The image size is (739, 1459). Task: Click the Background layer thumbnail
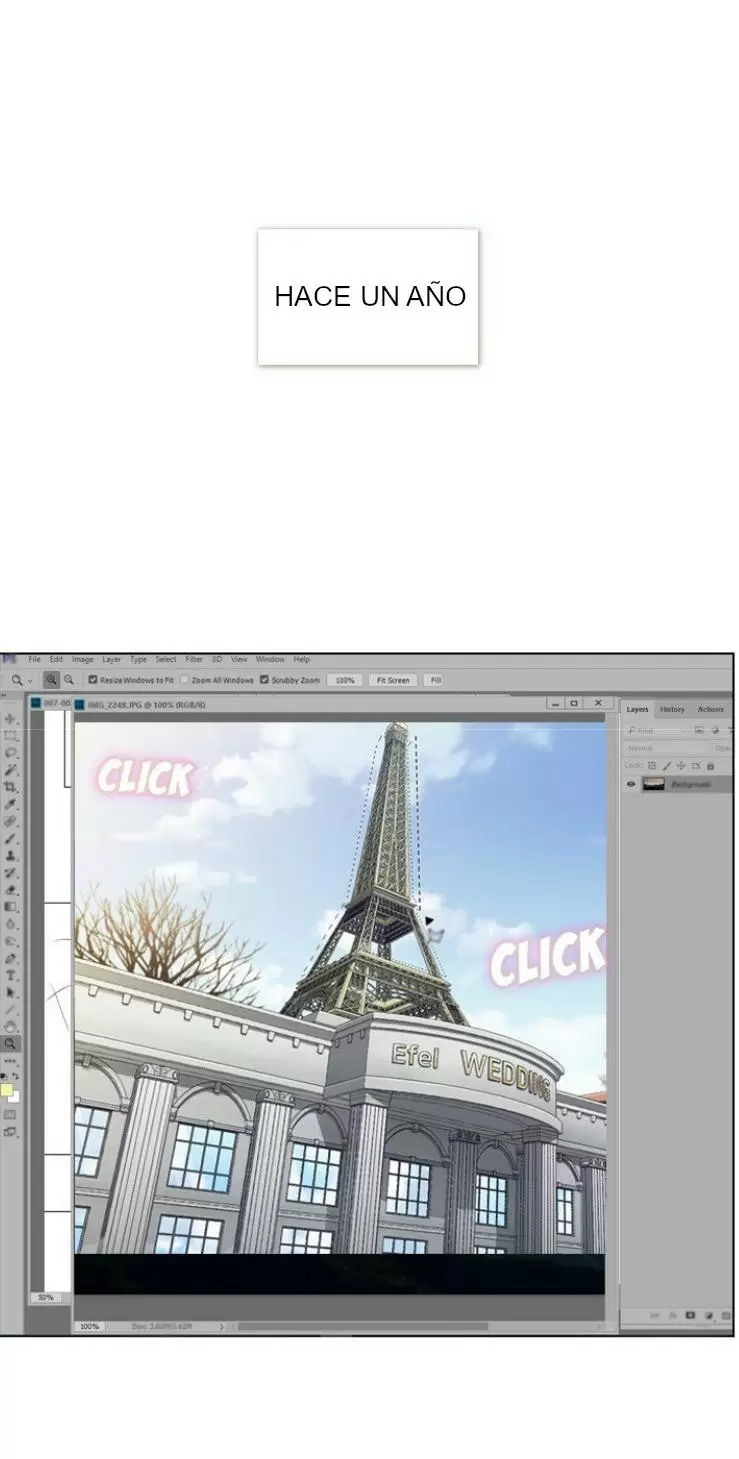[x=654, y=784]
